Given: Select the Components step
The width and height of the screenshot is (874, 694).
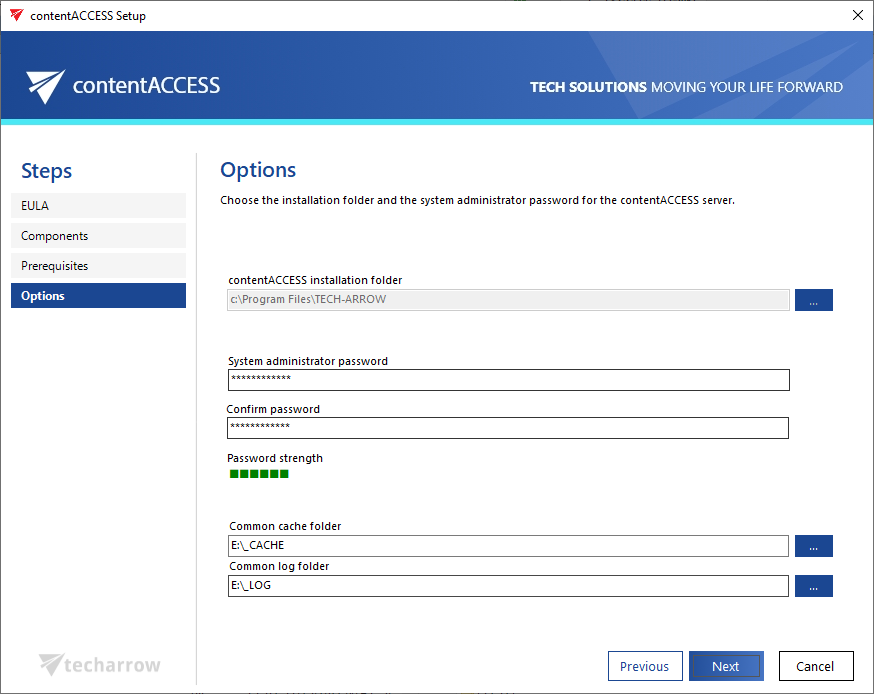Looking at the screenshot, I should click(x=98, y=235).
